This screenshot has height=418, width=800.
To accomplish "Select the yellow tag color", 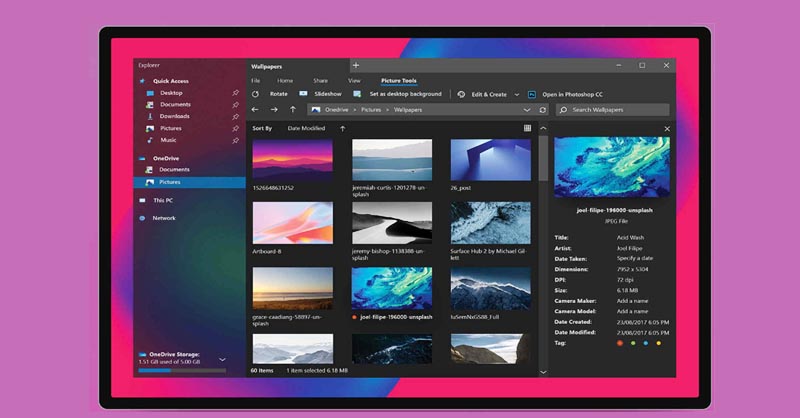I will pos(659,343).
